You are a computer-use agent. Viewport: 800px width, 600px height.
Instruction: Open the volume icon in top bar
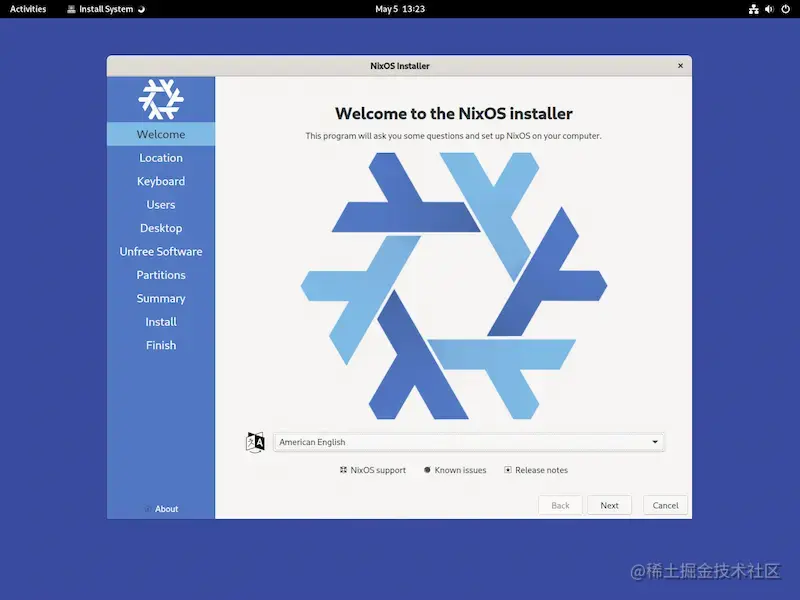click(x=769, y=9)
